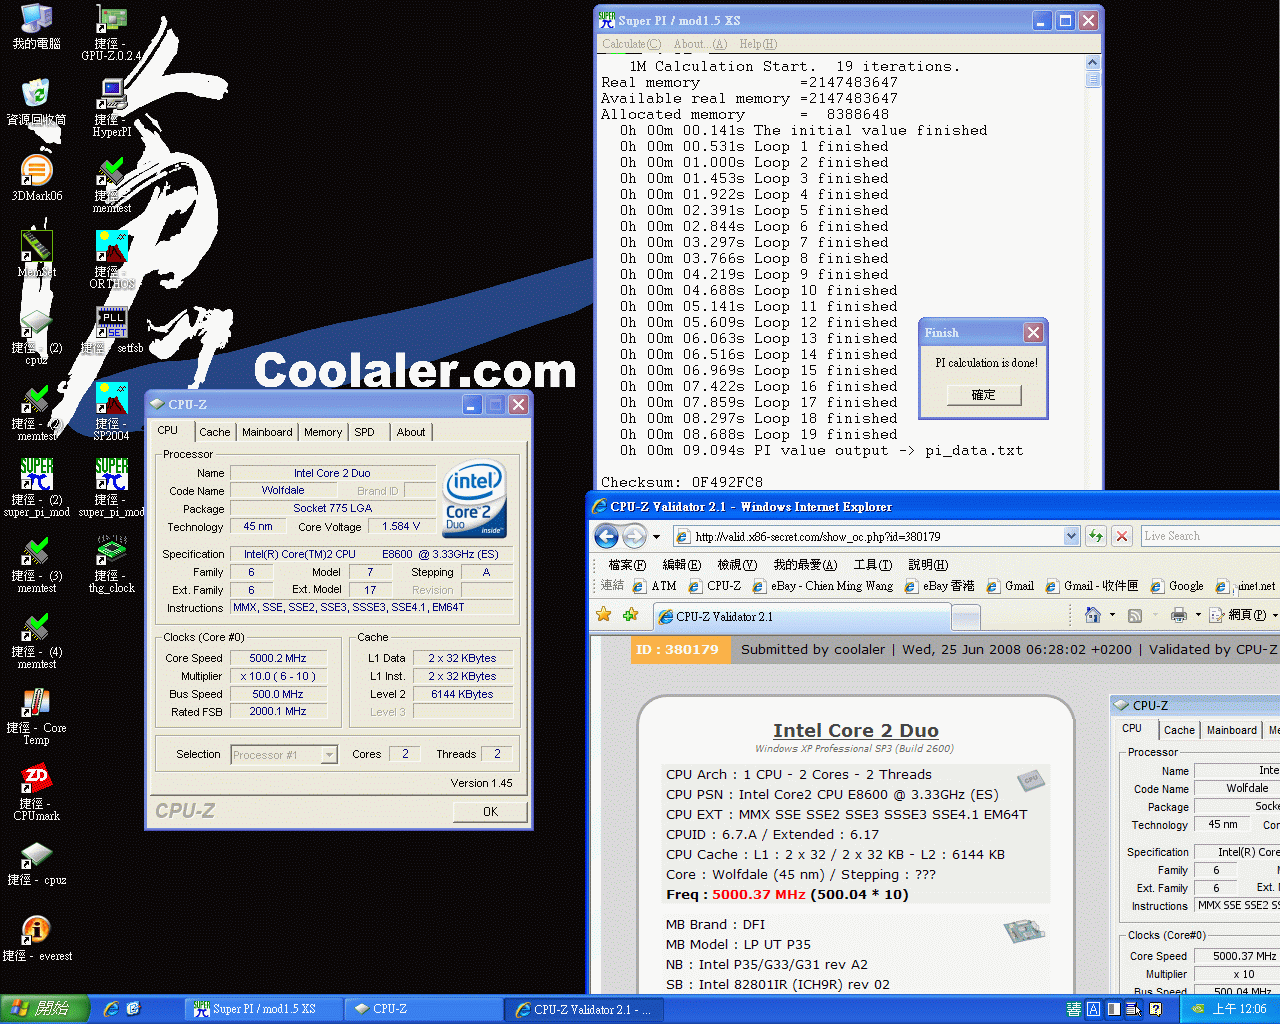Open the MemSet desktop icon
The height and width of the screenshot is (1024, 1280).
[37, 255]
